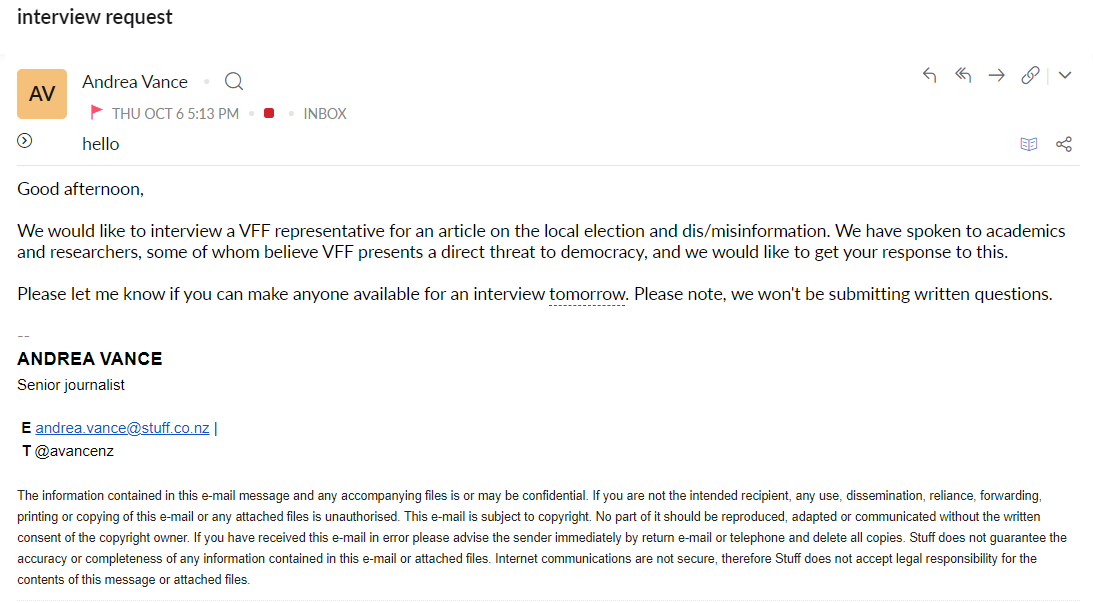
Task: Click the THU OCT 6 5:13 PM timestamp
Action: [x=175, y=114]
